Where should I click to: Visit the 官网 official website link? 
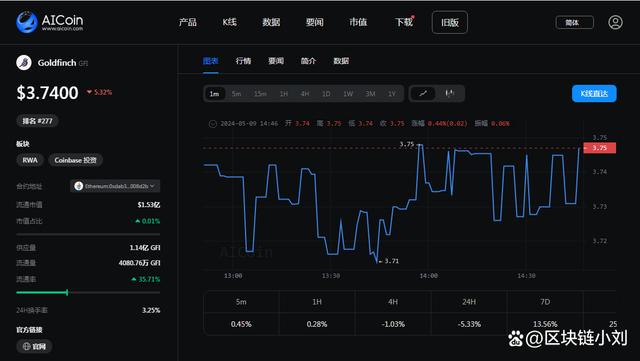click(34, 346)
